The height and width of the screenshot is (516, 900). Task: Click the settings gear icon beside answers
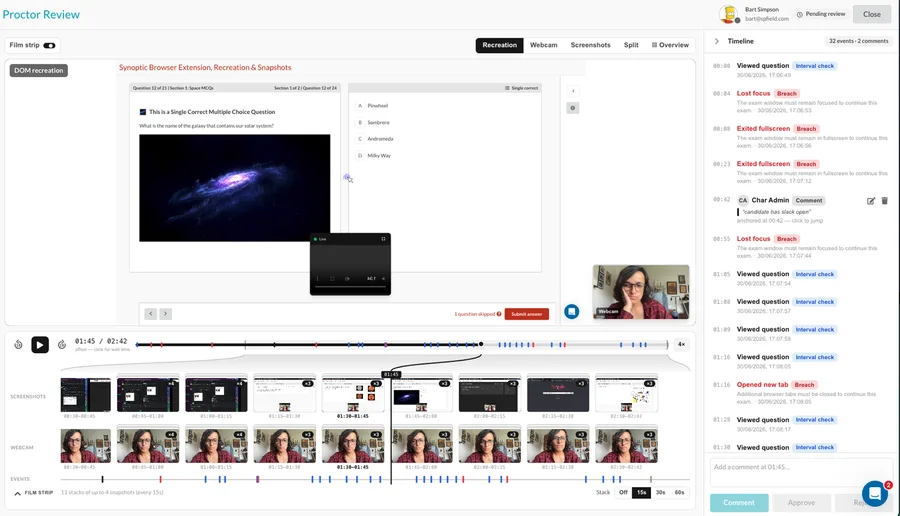pyautogui.click(x=572, y=108)
